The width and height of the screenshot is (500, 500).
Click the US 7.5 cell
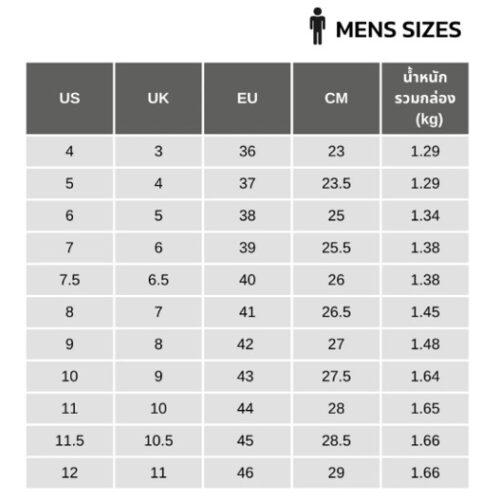(70, 280)
